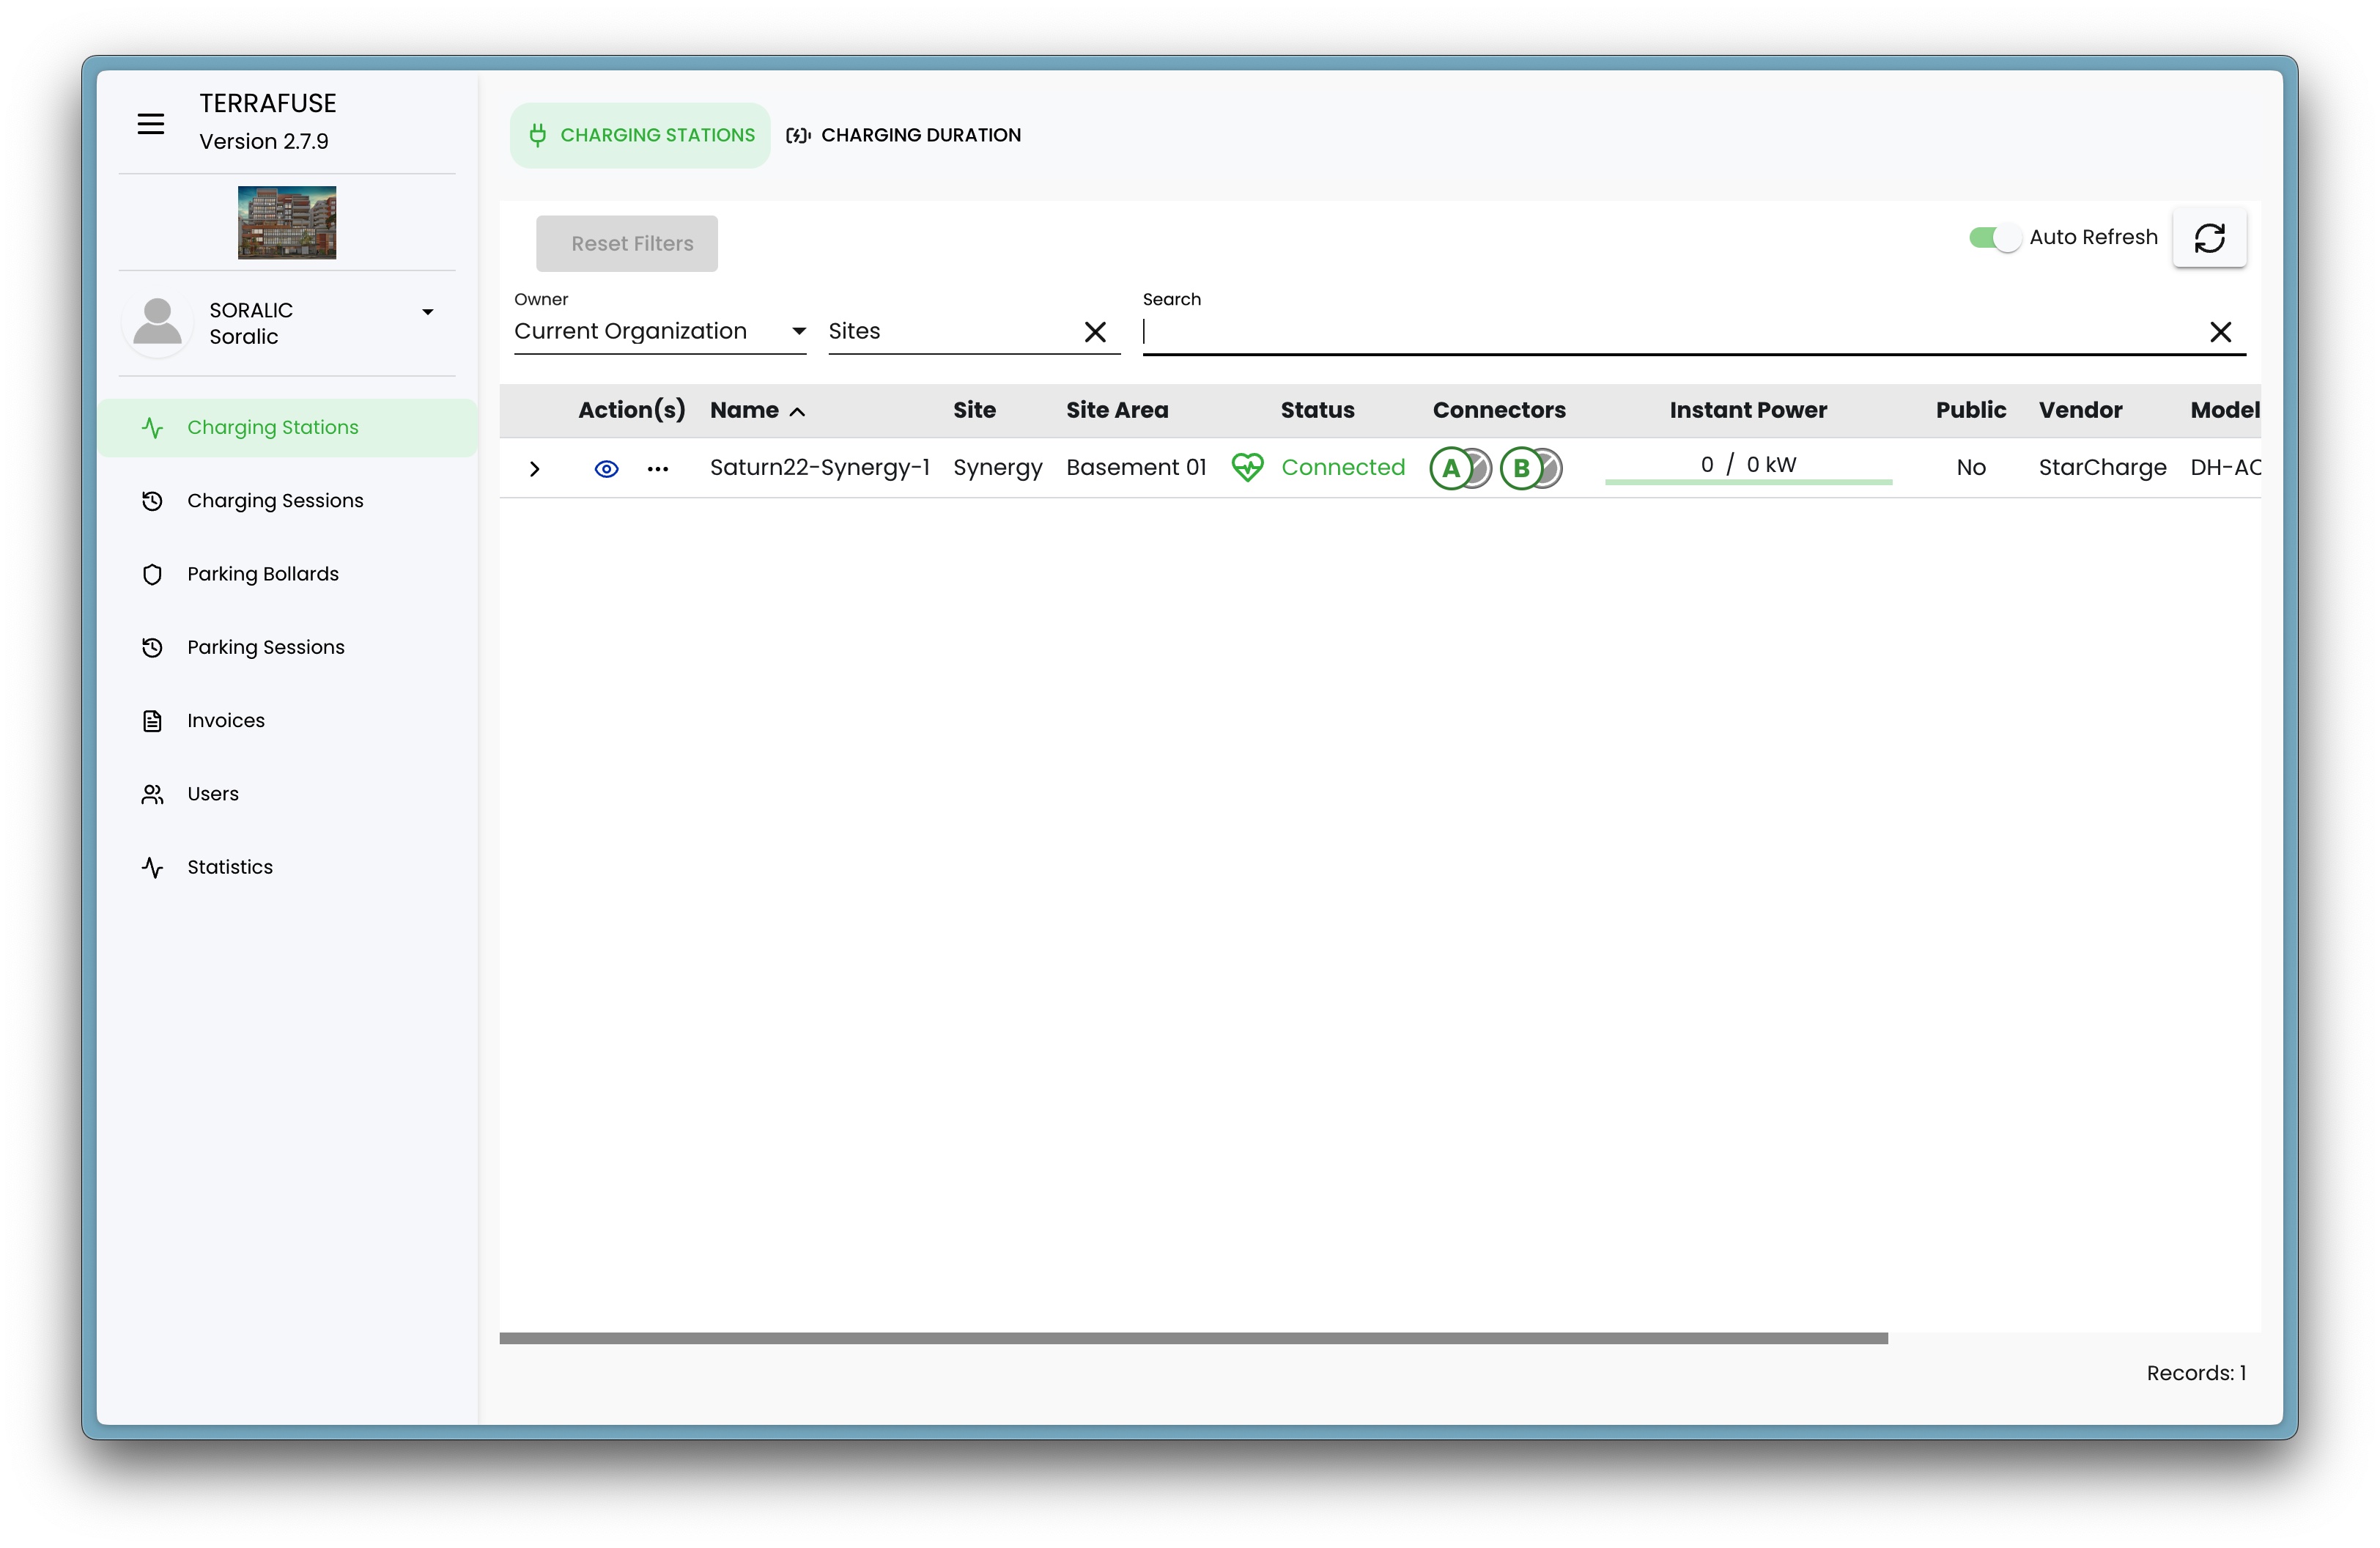
Task: Go to Parking Sessions
Action: [x=266, y=647]
